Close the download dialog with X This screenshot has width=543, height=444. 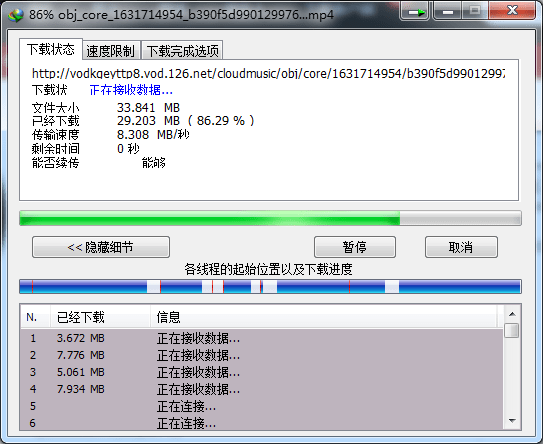512,11
